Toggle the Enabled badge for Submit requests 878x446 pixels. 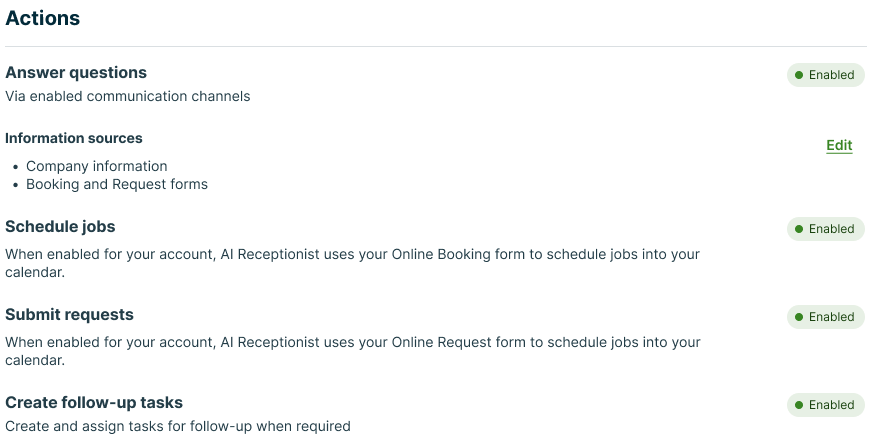pos(826,317)
